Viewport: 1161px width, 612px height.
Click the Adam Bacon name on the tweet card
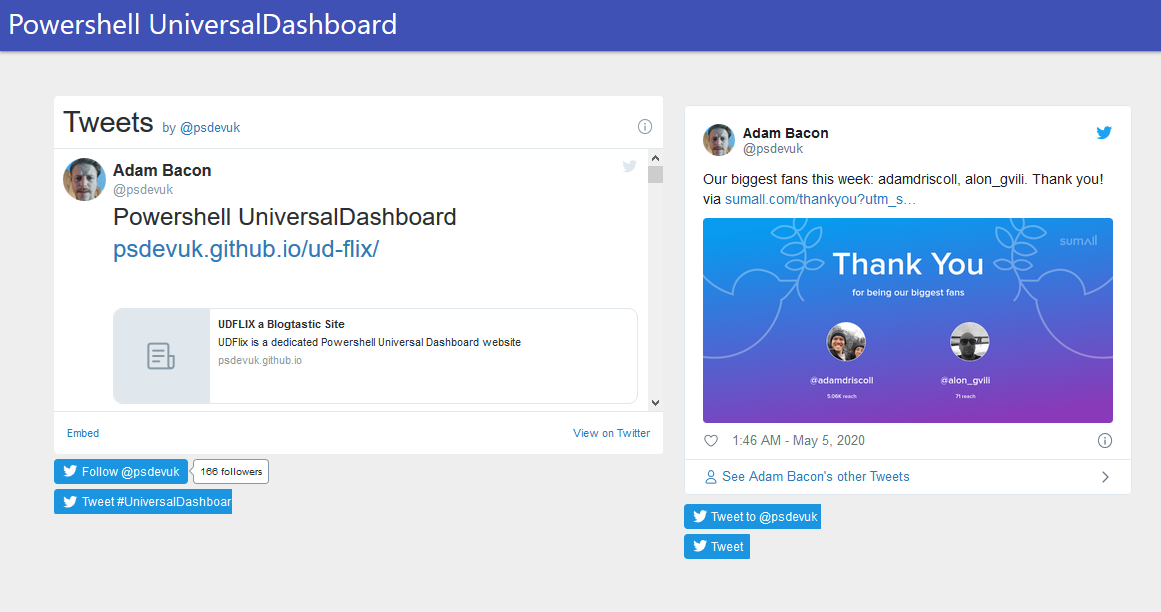pos(786,133)
